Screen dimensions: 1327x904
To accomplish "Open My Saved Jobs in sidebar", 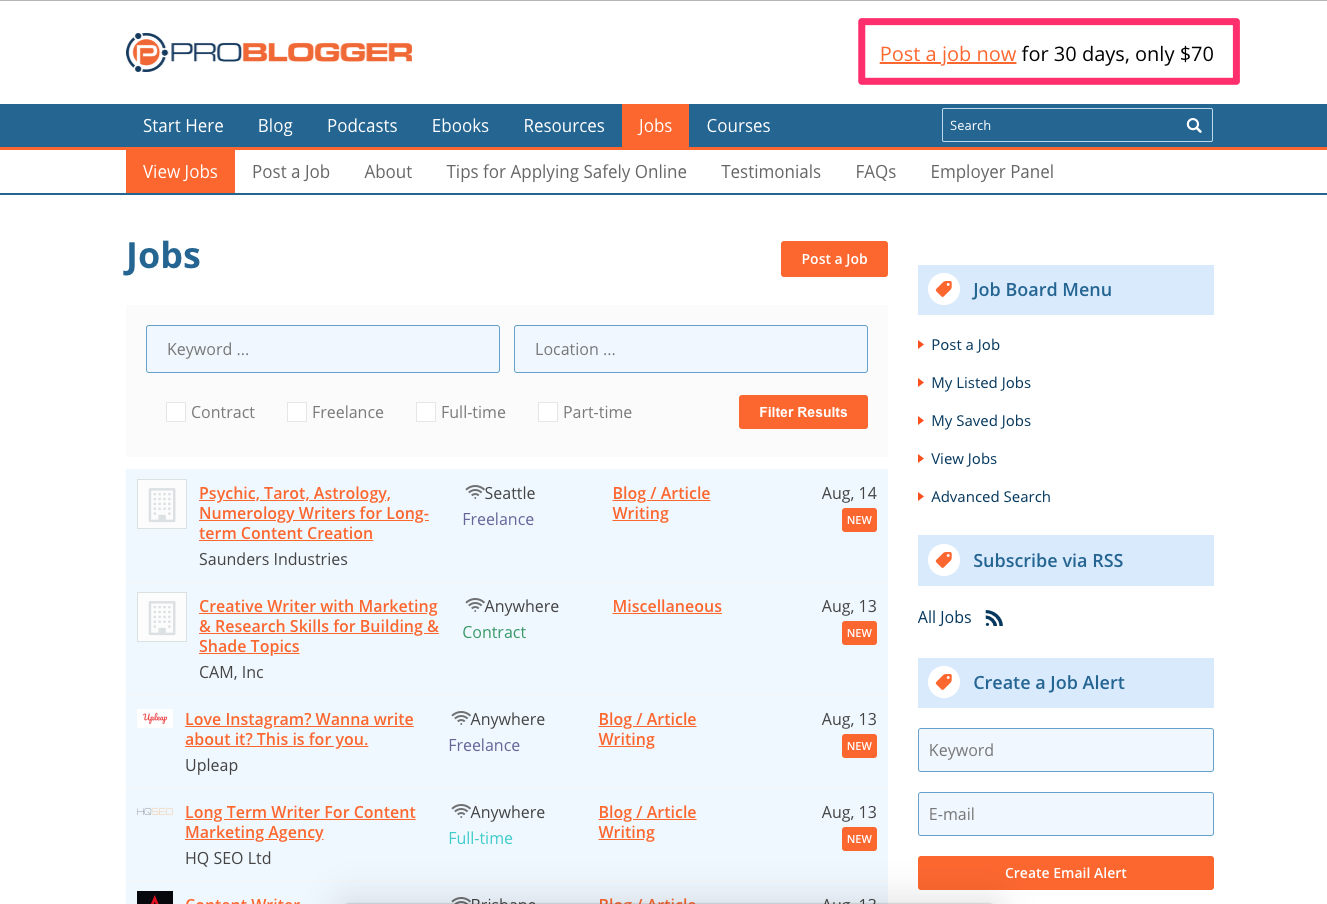I will pyautogui.click(x=981, y=421).
